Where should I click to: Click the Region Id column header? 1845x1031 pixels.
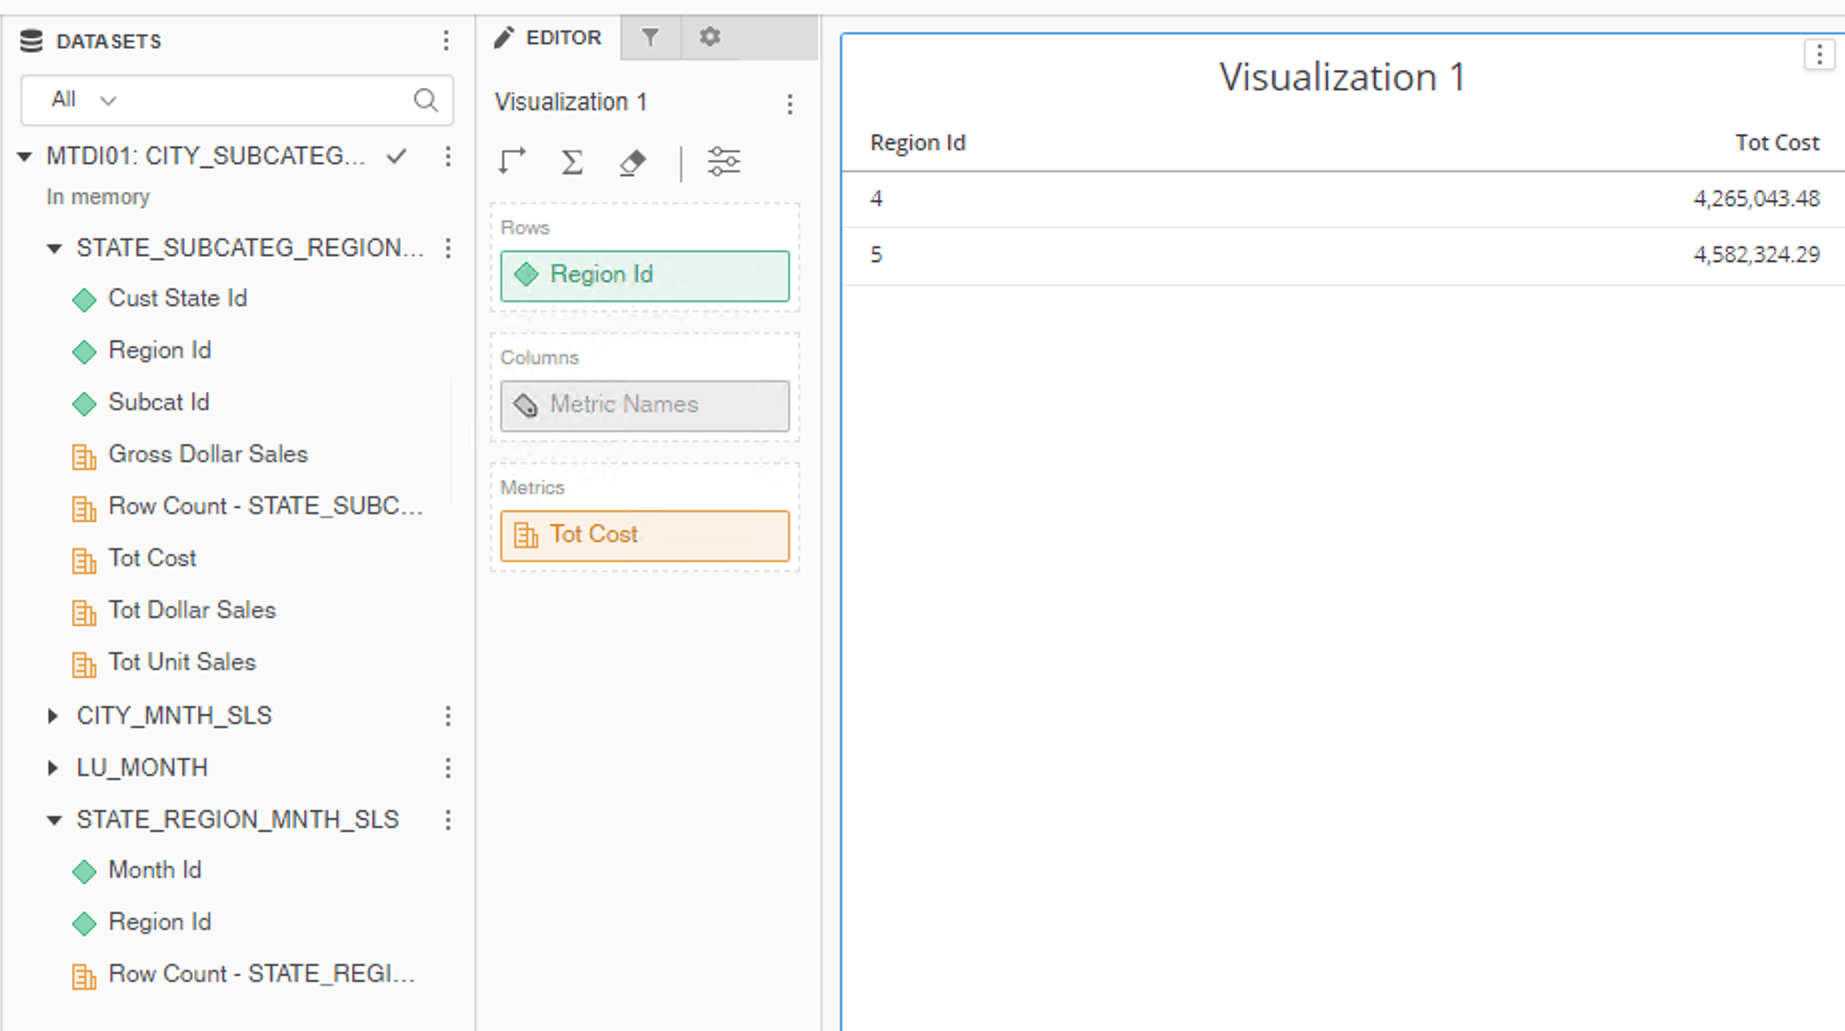tap(918, 143)
